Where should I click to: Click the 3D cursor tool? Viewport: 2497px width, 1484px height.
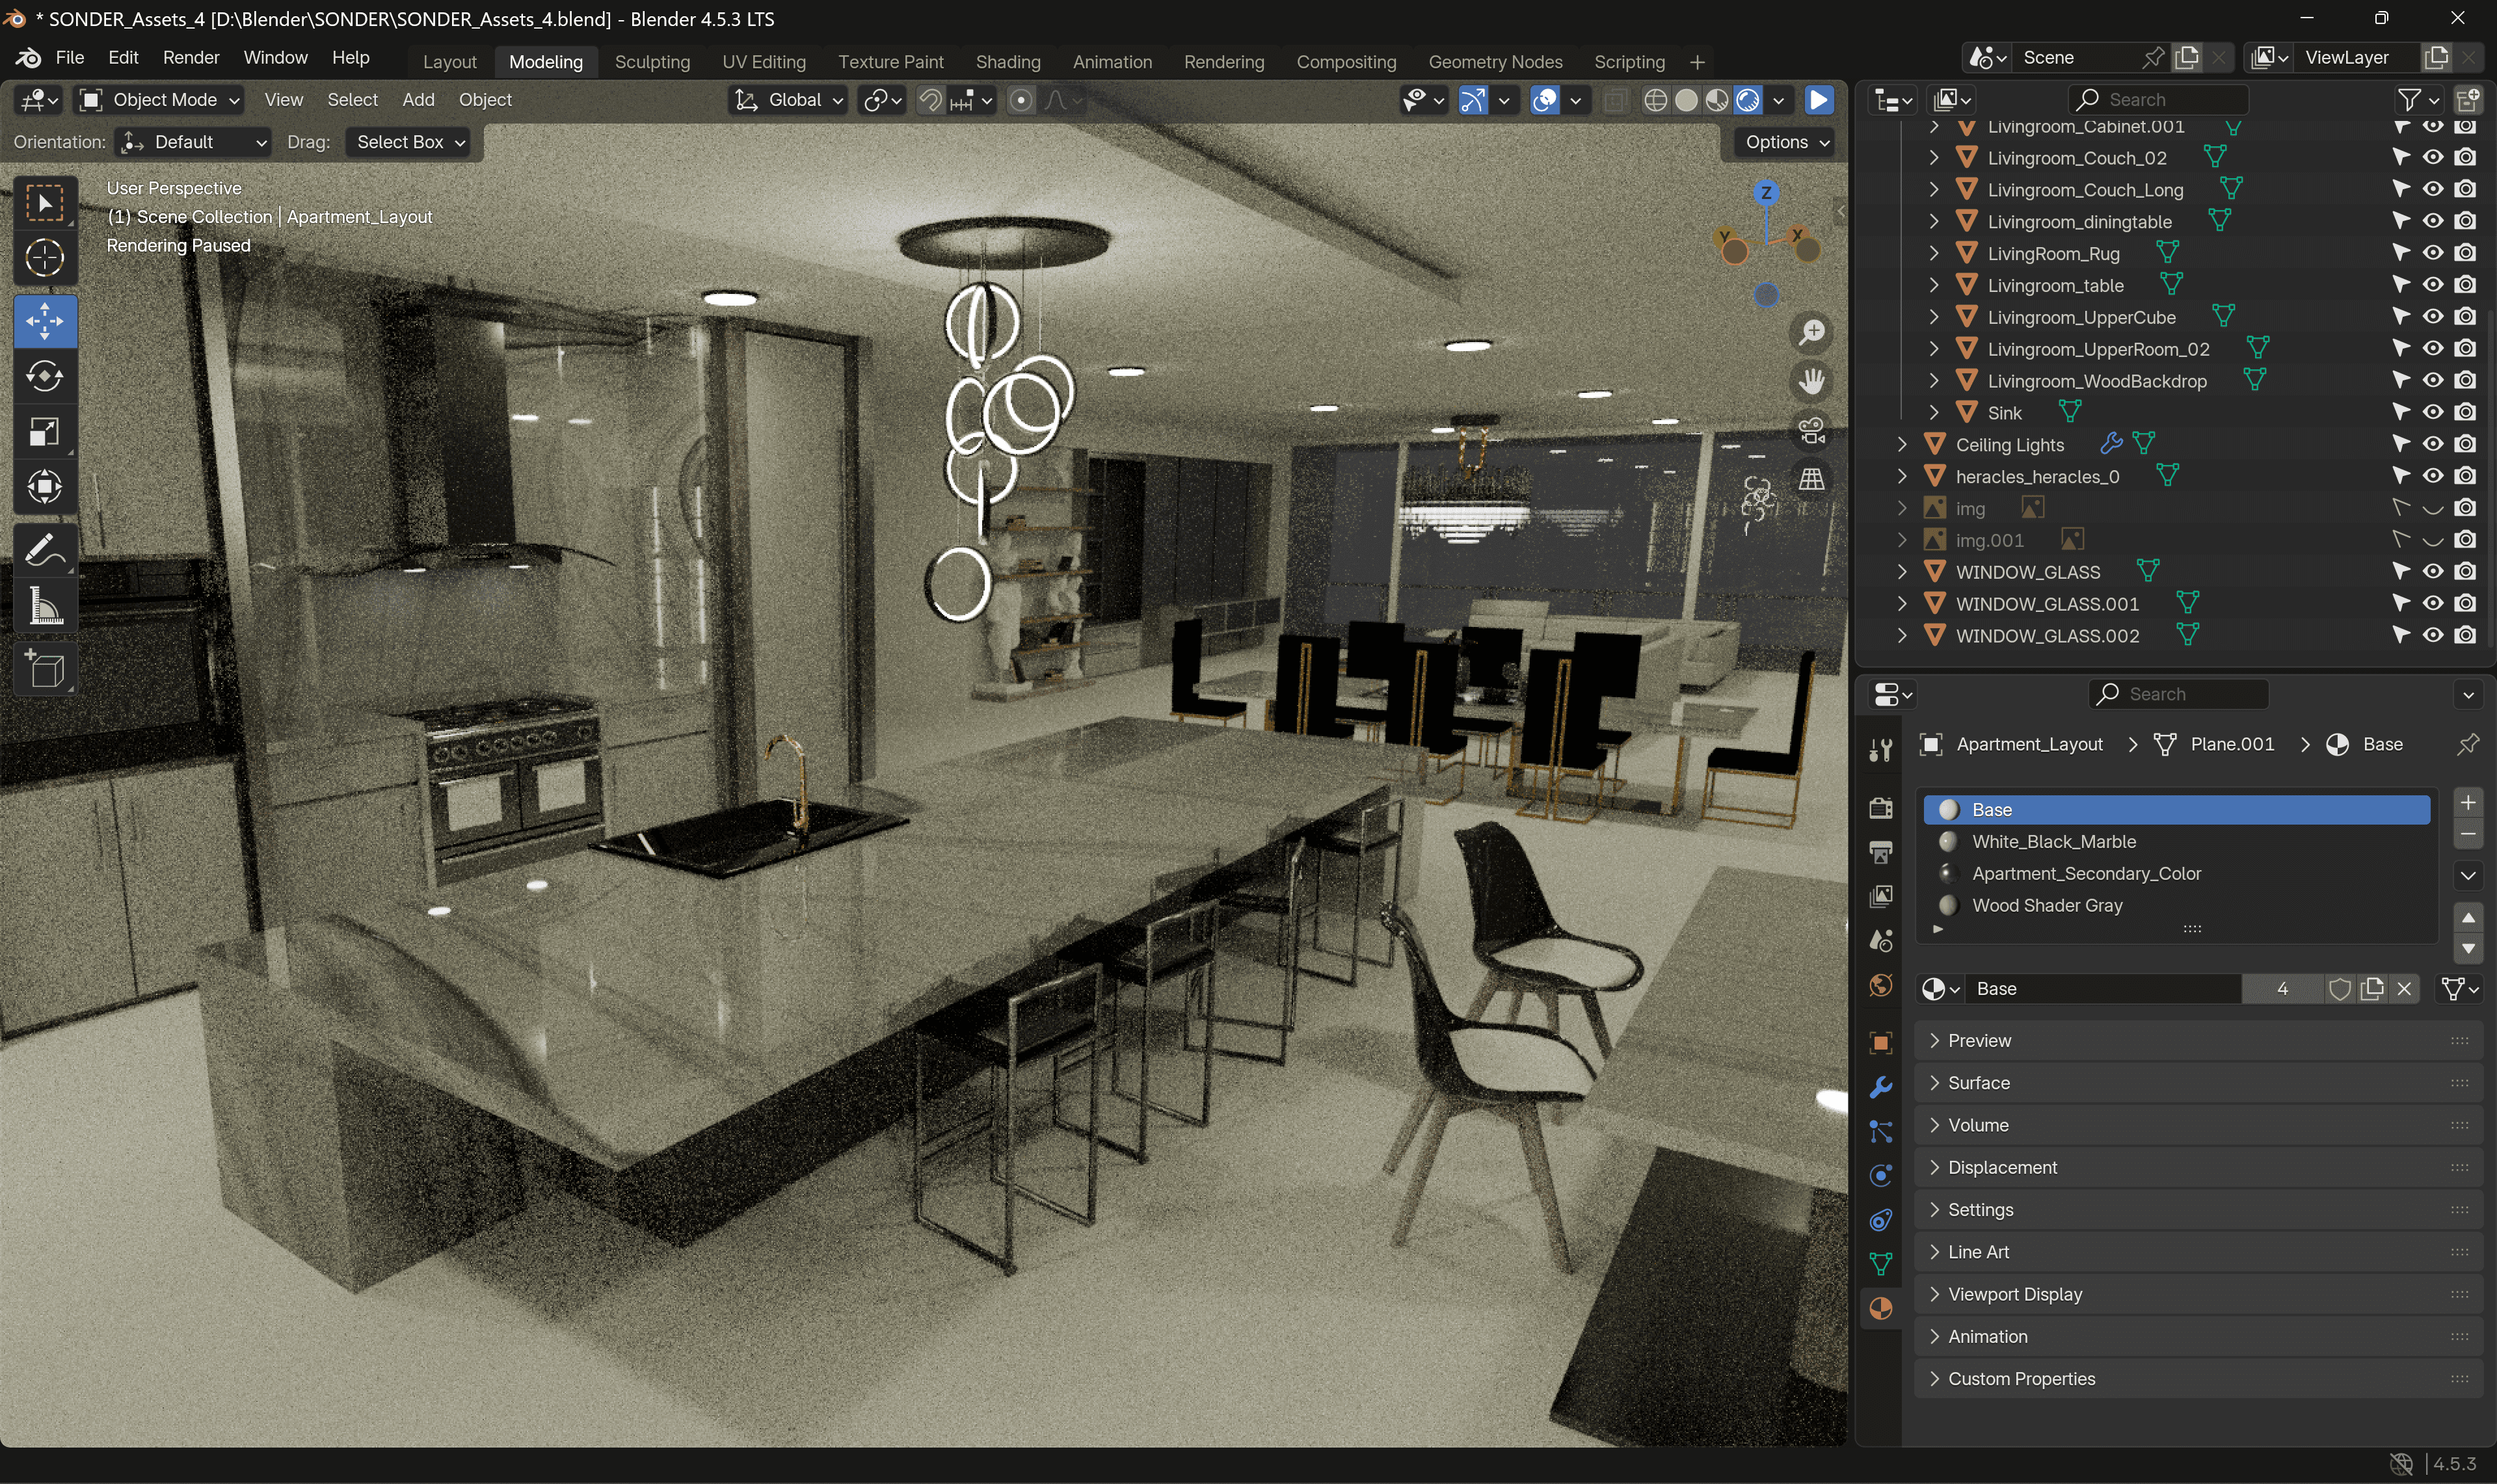44,258
